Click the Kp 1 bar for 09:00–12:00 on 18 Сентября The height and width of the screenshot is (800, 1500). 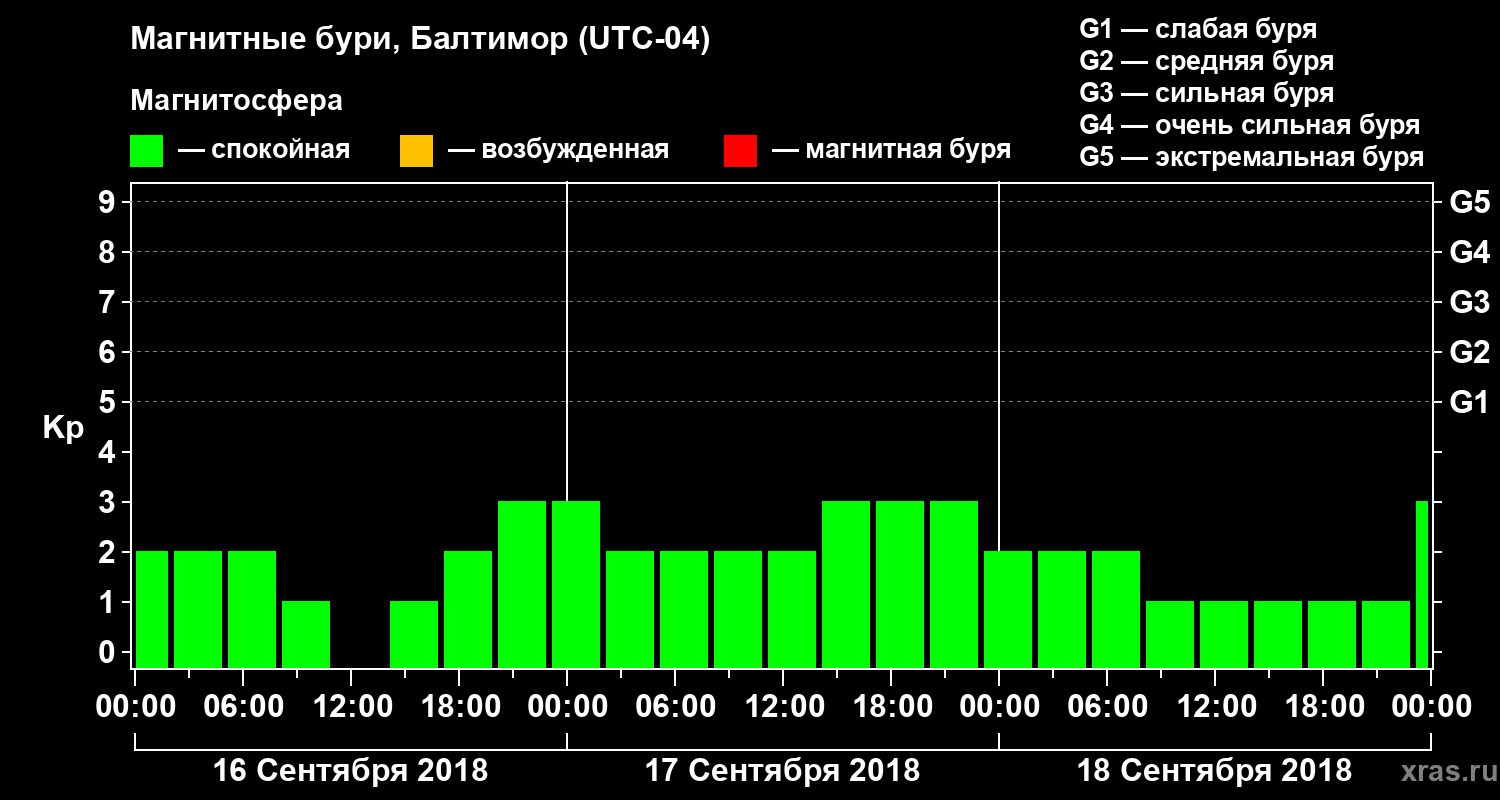(1170, 634)
